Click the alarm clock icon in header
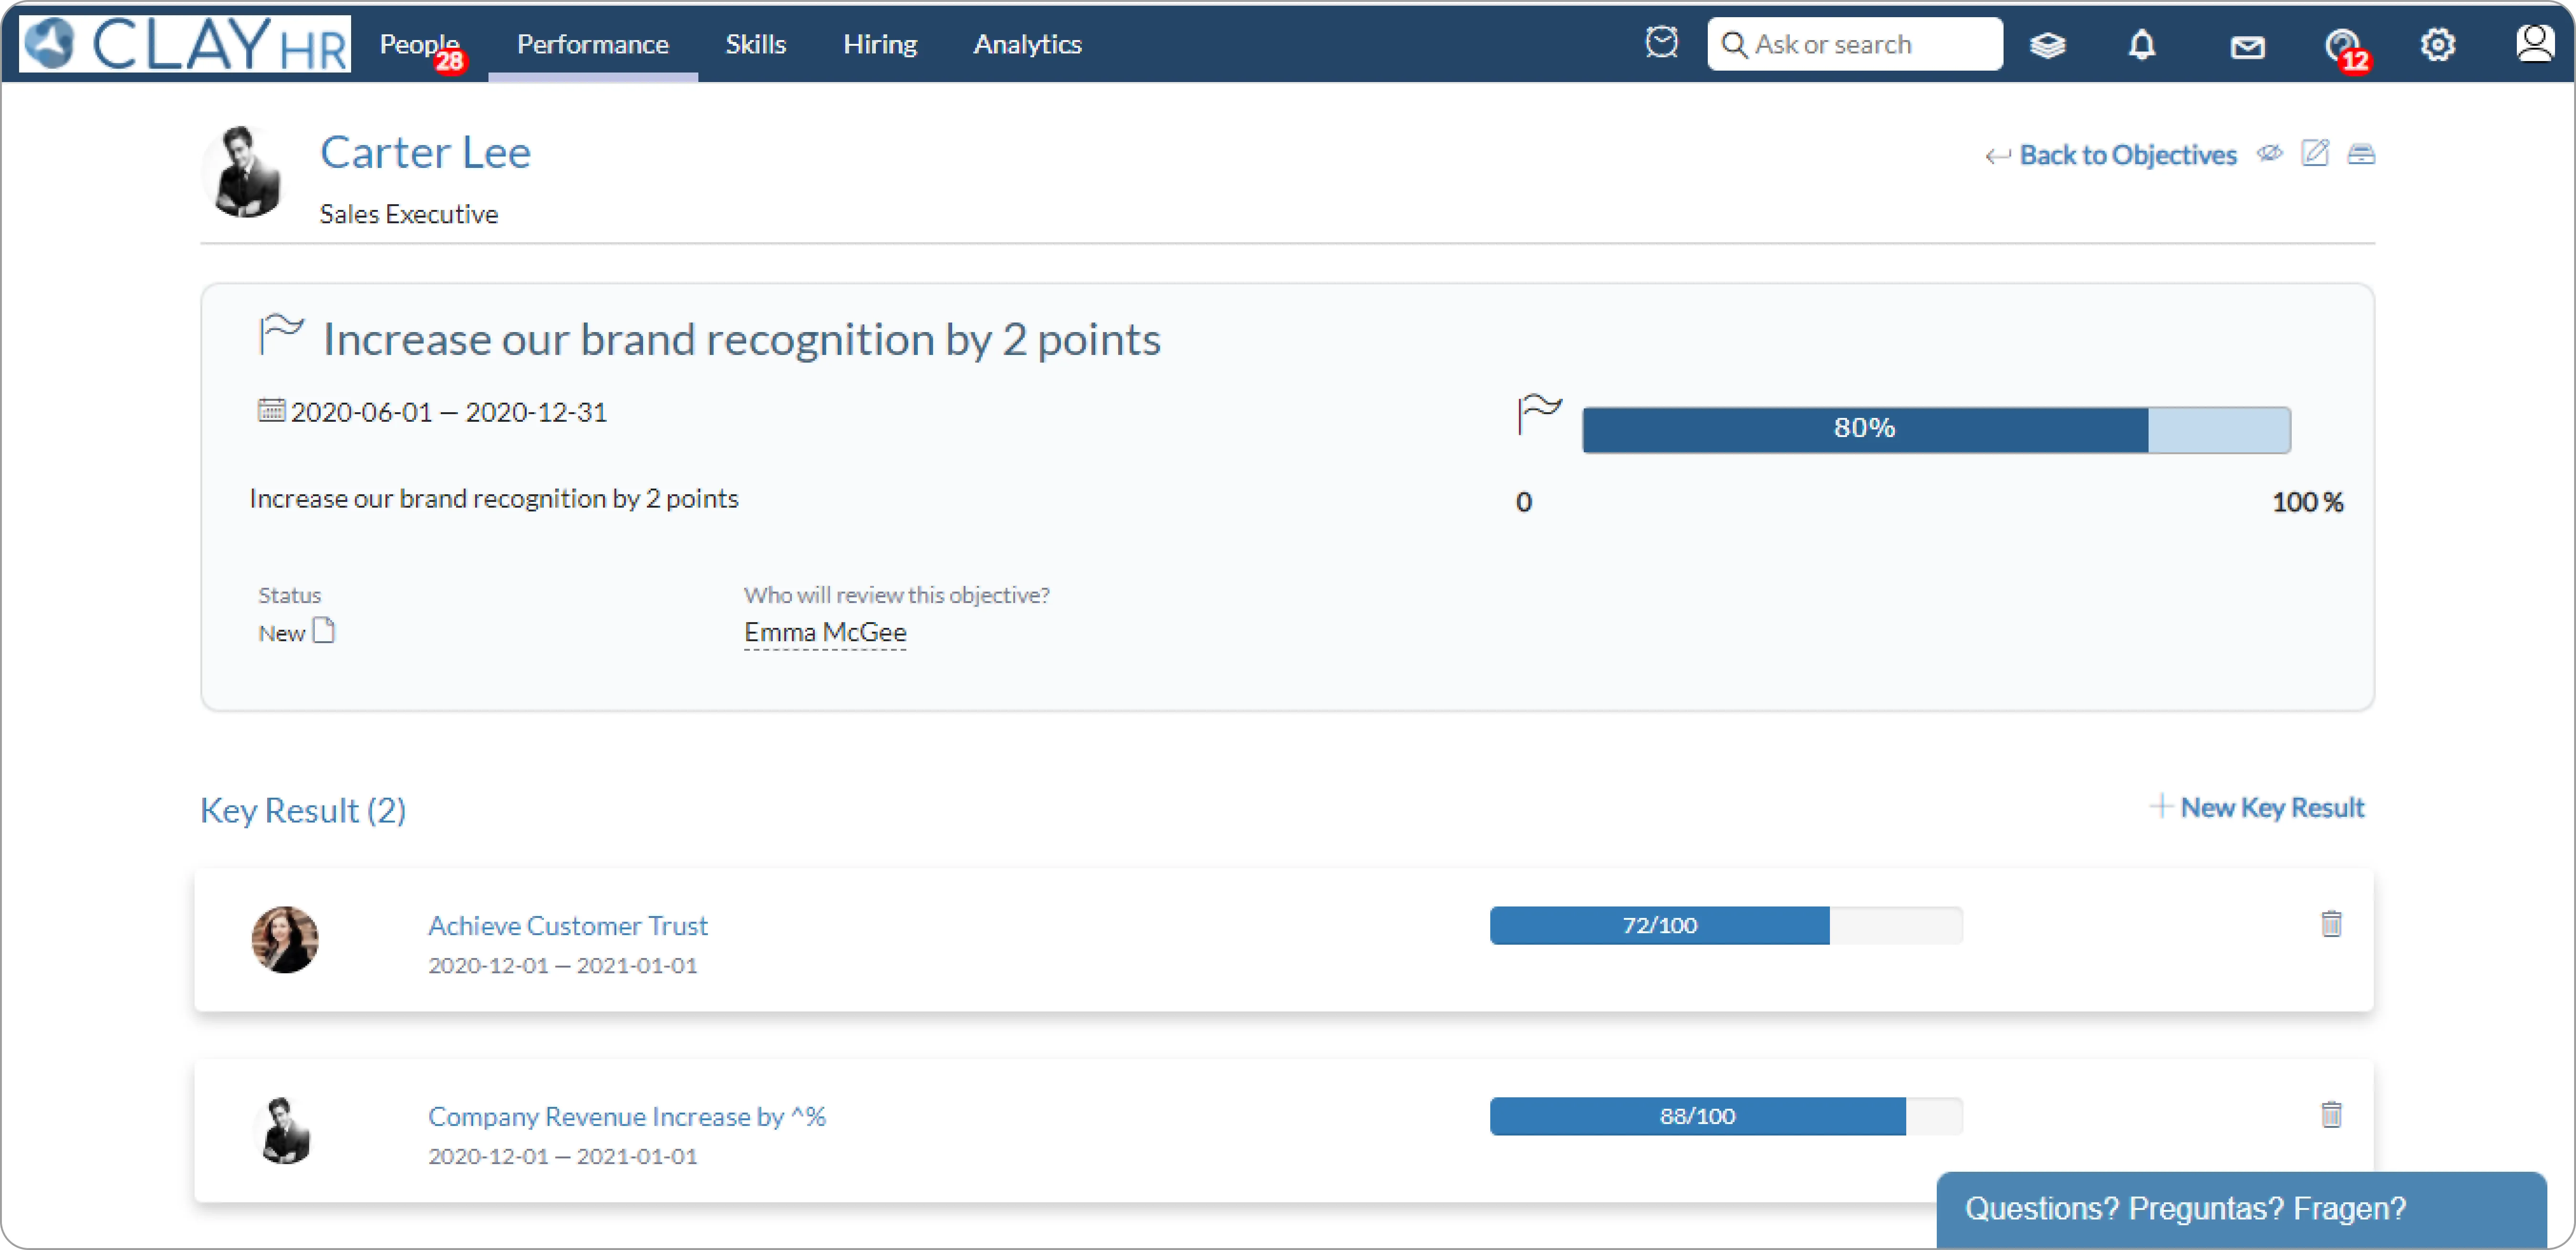Screen dimensions: 2576x1250 tap(1661, 43)
